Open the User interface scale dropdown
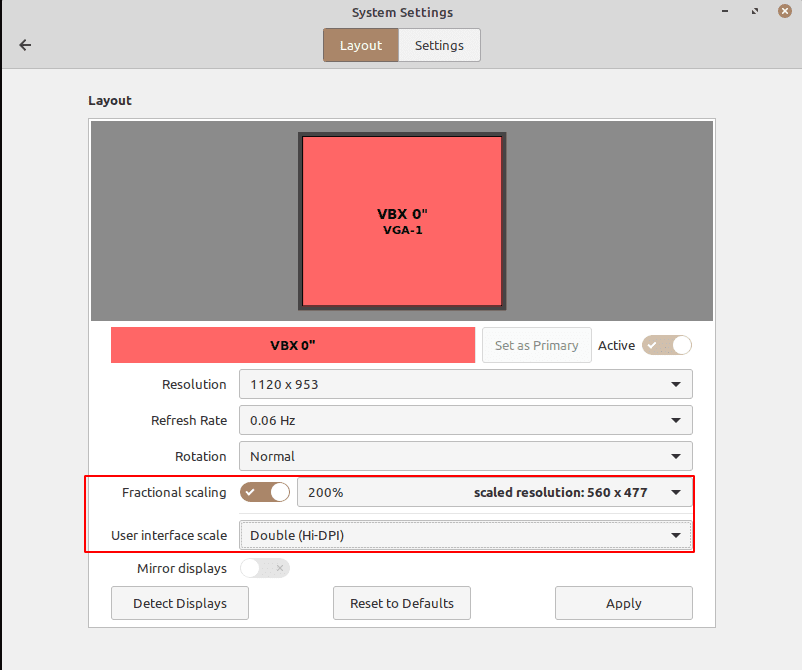 coord(465,535)
